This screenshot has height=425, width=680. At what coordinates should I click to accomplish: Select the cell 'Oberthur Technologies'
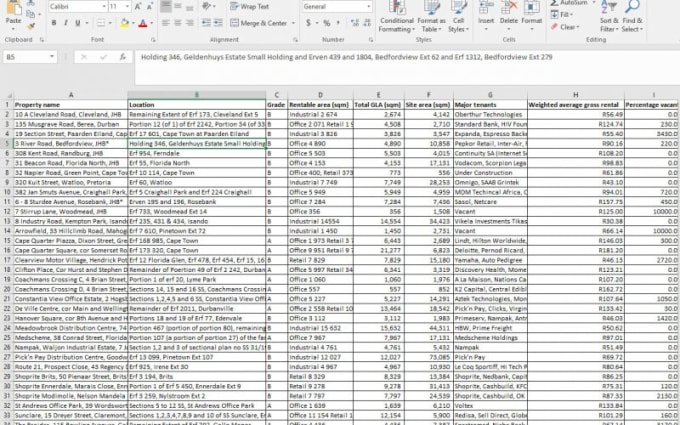click(x=490, y=114)
